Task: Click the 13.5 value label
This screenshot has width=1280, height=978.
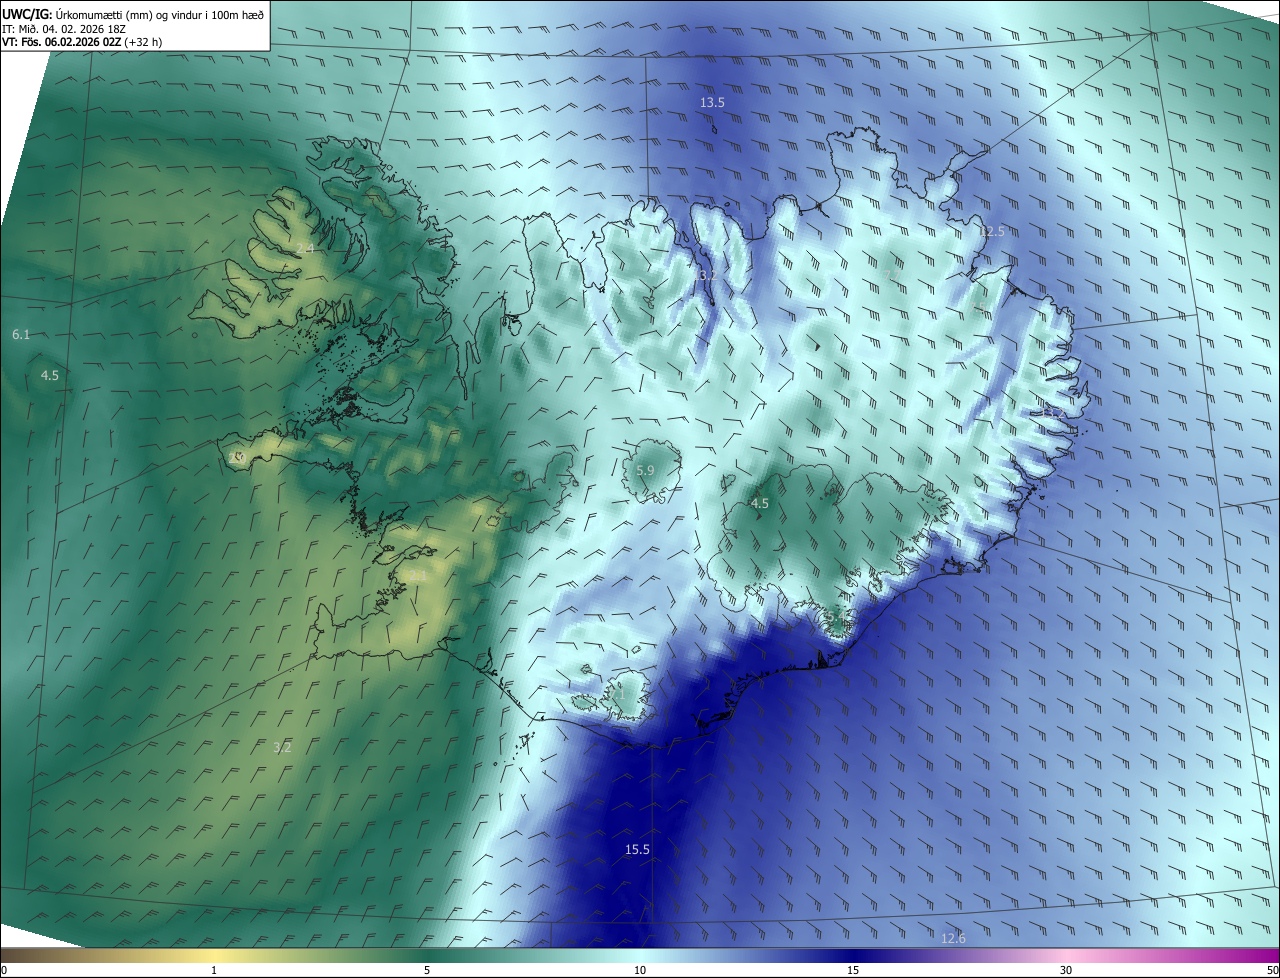Action: pyautogui.click(x=712, y=103)
